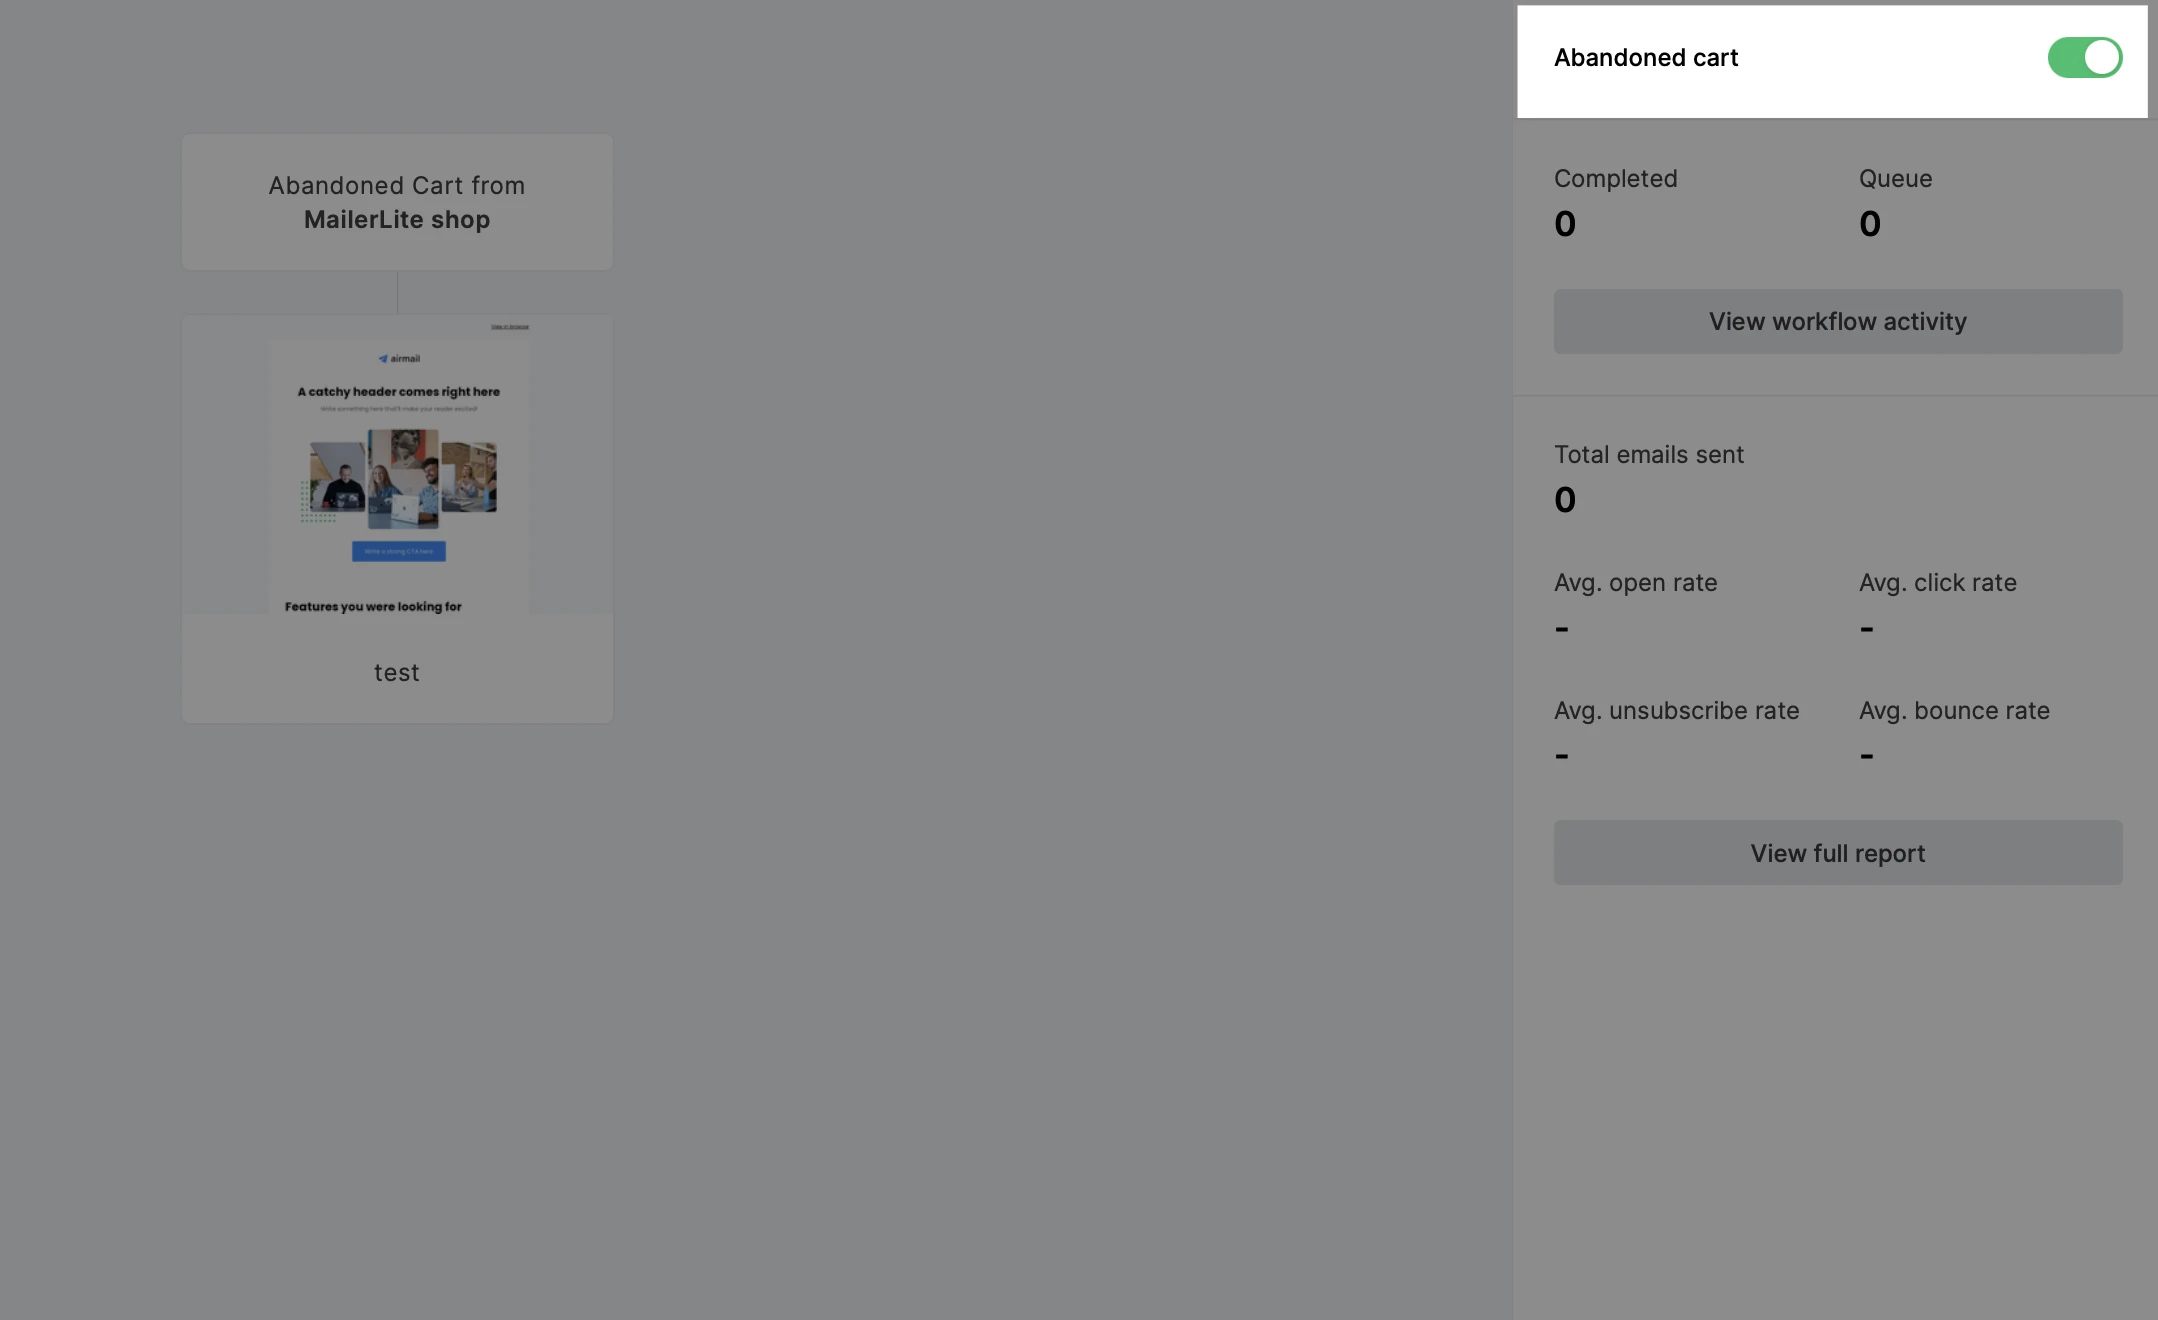Click the airmail logo in email preview
Image resolution: width=2158 pixels, height=1320 pixels.
point(399,358)
